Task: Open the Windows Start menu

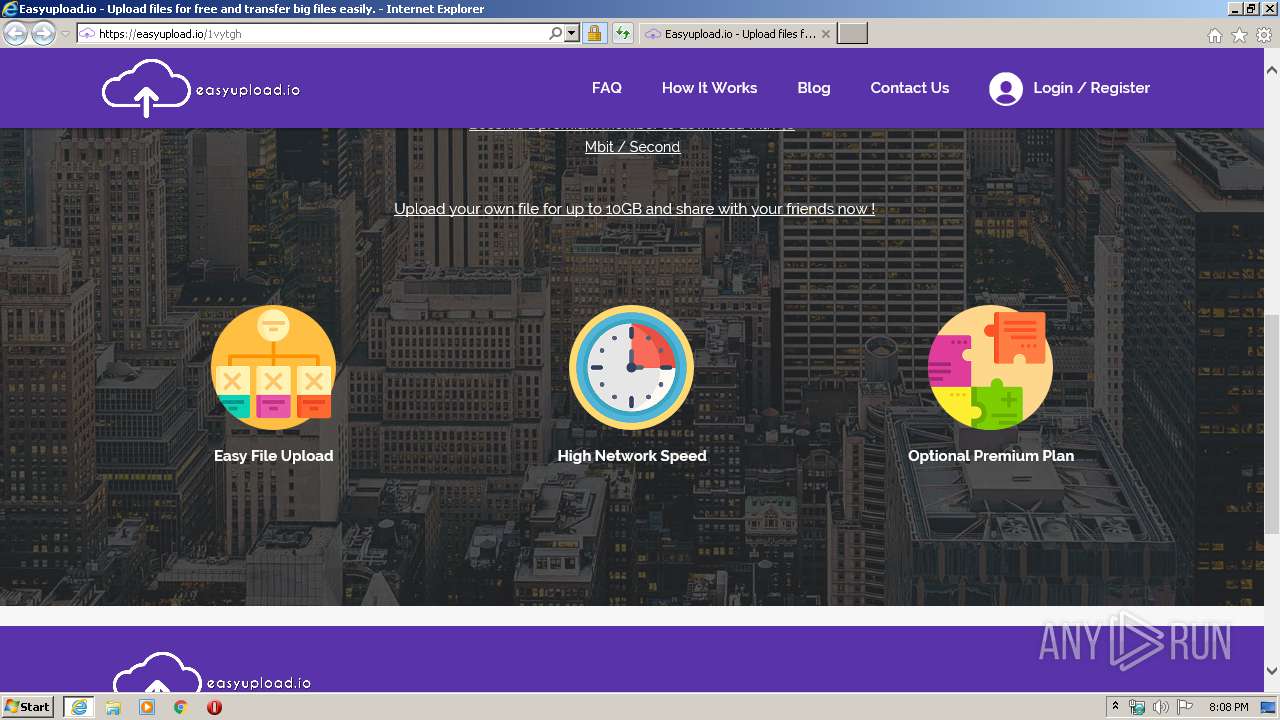Action: pyautogui.click(x=28, y=706)
